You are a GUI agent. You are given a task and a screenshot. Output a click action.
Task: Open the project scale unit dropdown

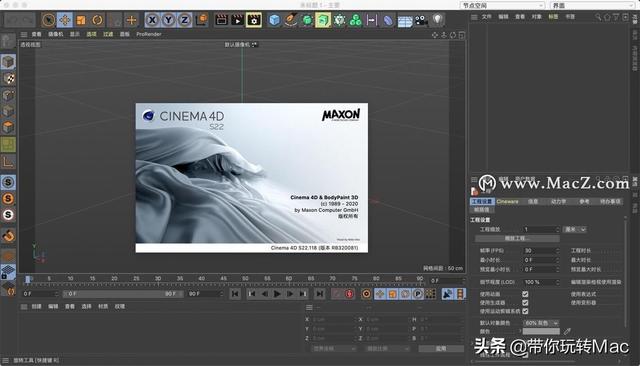[x=575, y=229]
